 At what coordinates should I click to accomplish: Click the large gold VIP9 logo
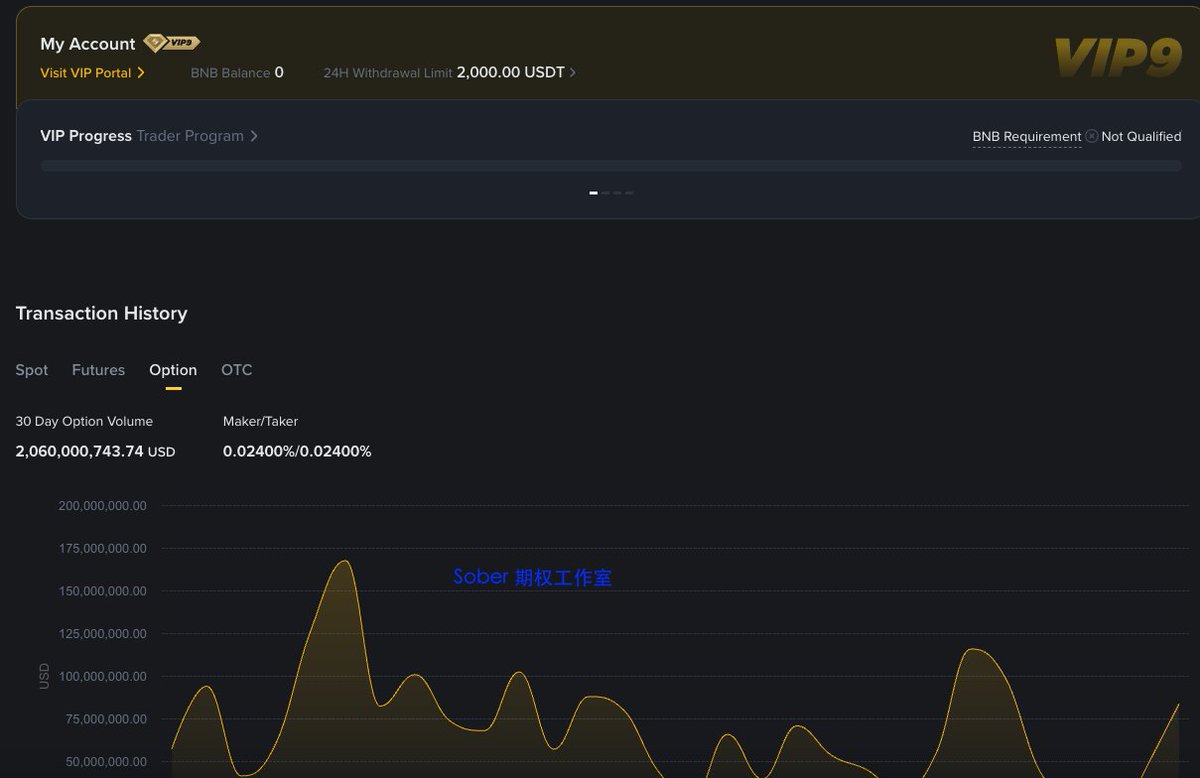coord(1118,58)
